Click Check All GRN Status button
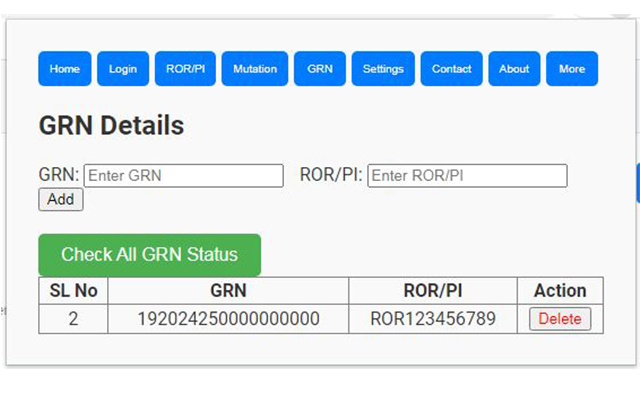This screenshot has height=400, width=640. pyautogui.click(x=149, y=255)
